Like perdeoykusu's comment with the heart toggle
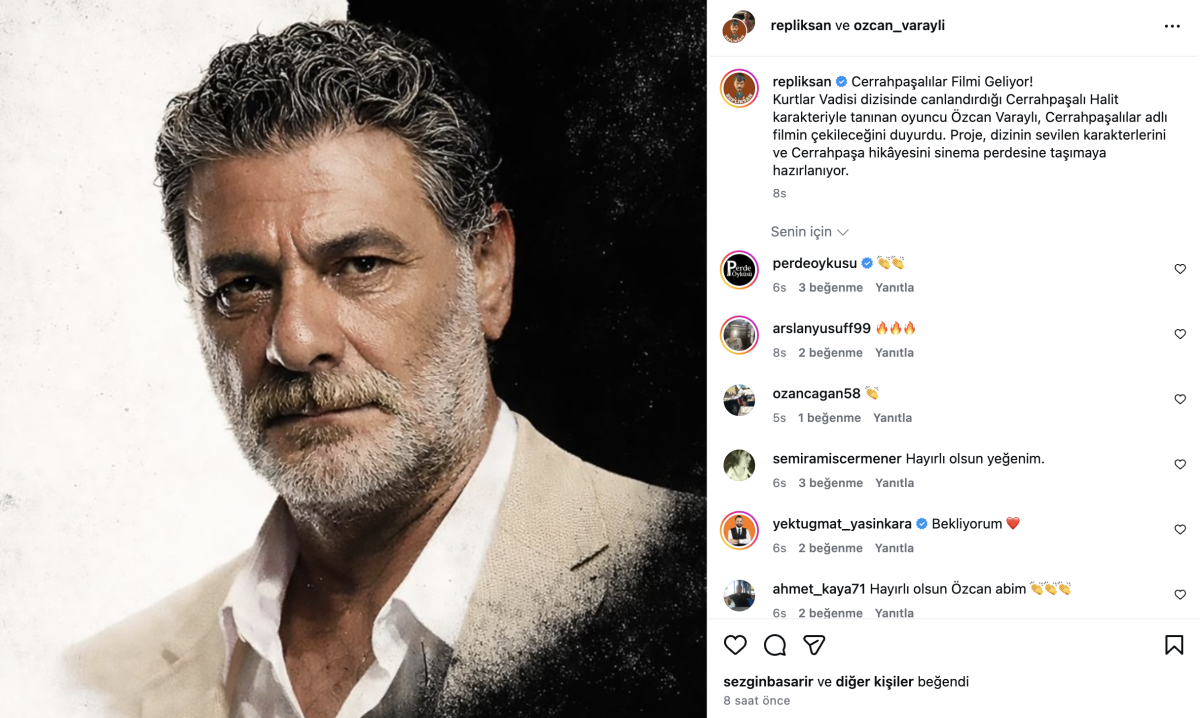The height and width of the screenshot is (718, 1200). pos(1180,269)
